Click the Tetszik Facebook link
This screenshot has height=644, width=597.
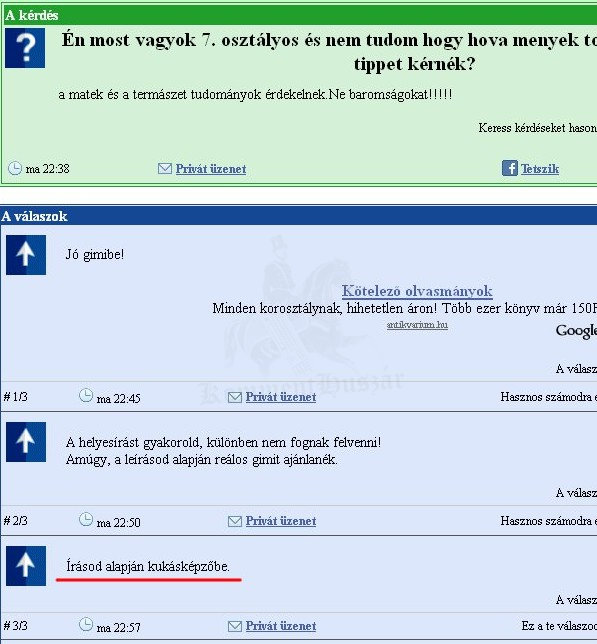(x=540, y=169)
